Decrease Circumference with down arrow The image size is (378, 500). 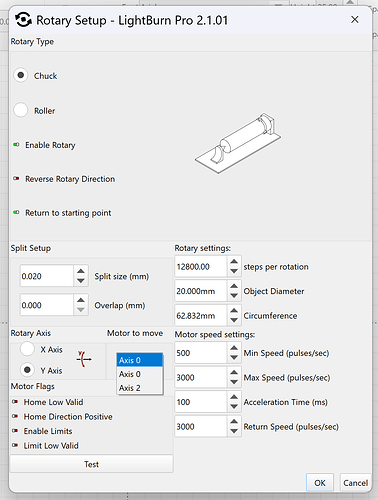click(234, 320)
